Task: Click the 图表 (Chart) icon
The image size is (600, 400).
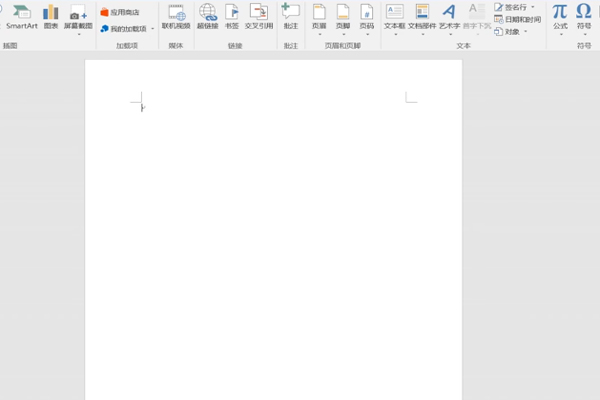Action: pos(50,16)
